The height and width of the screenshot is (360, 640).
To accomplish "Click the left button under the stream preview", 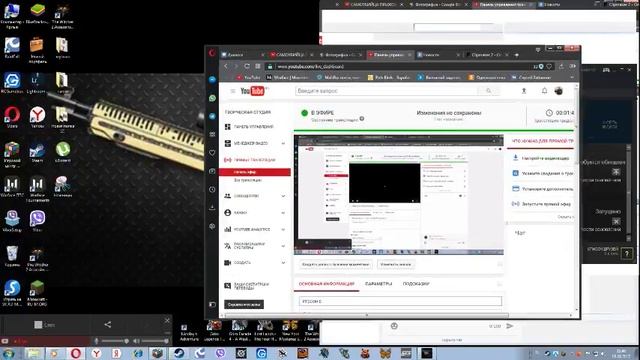I will [x=335, y=264].
